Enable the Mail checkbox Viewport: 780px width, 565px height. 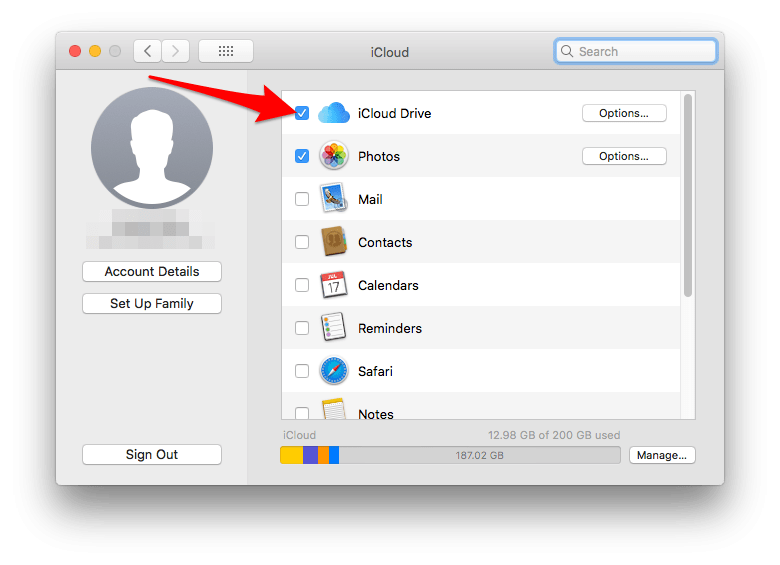[x=301, y=199]
